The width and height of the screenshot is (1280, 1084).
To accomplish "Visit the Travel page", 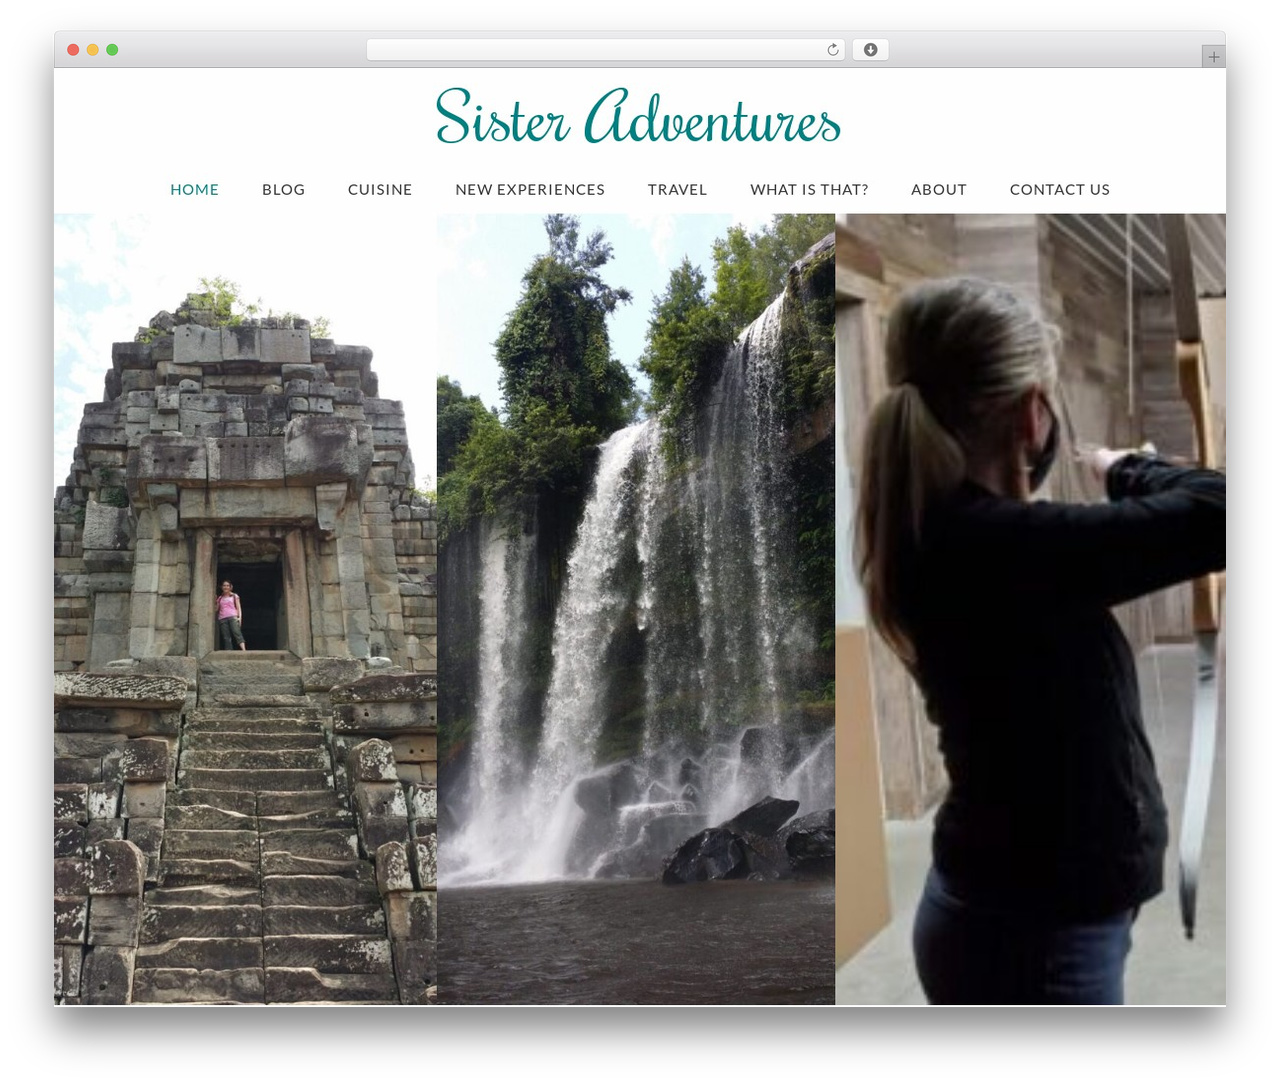I will pyautogui.click(x=677, y=189).
